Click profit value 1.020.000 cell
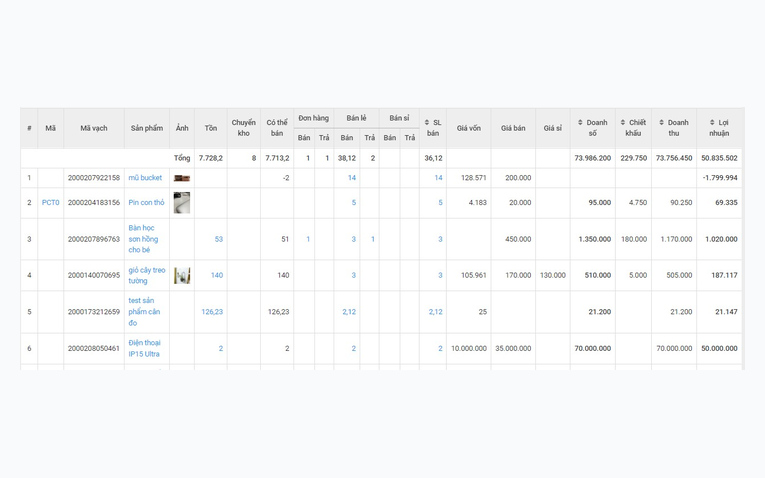The image size is (765, 478). pyautogui.click(x=721, y=239)
